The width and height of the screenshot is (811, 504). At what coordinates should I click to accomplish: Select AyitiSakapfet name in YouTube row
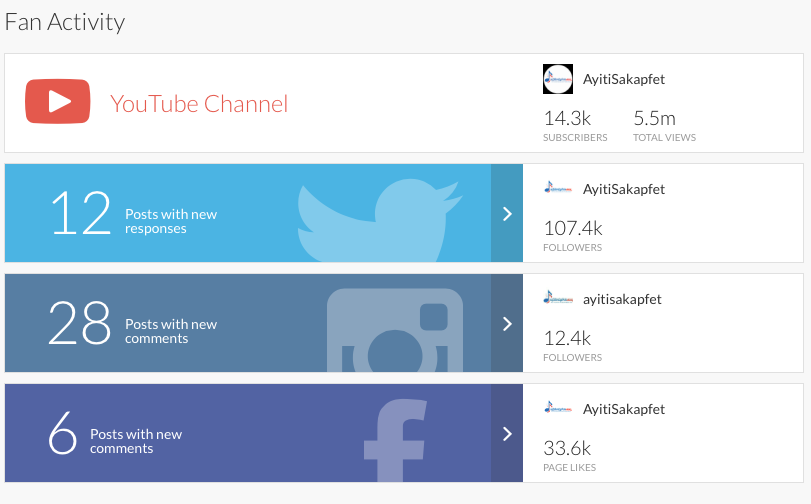[x=624, y=79]
